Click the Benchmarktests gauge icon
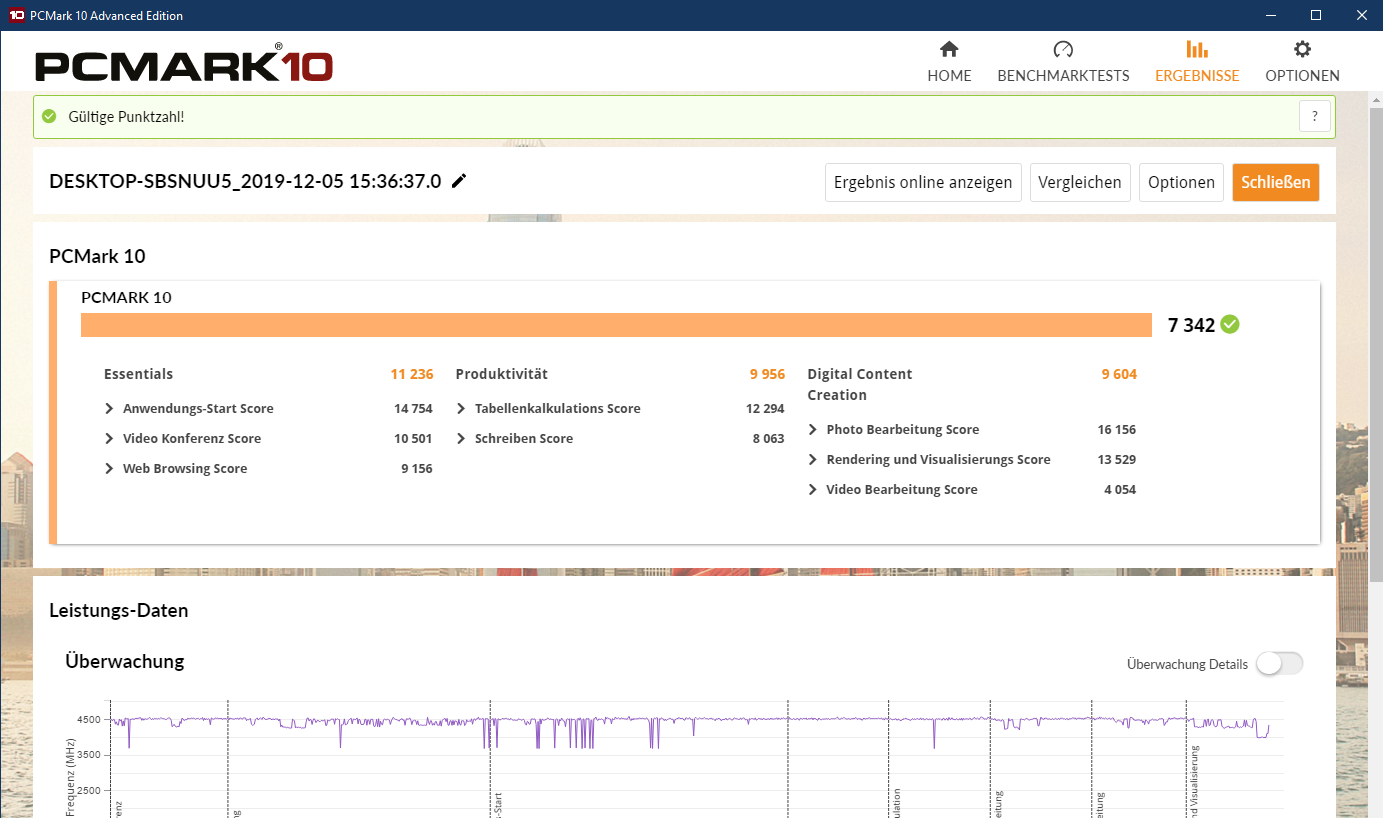1383x818 pixels. [x=1063, y=49]
